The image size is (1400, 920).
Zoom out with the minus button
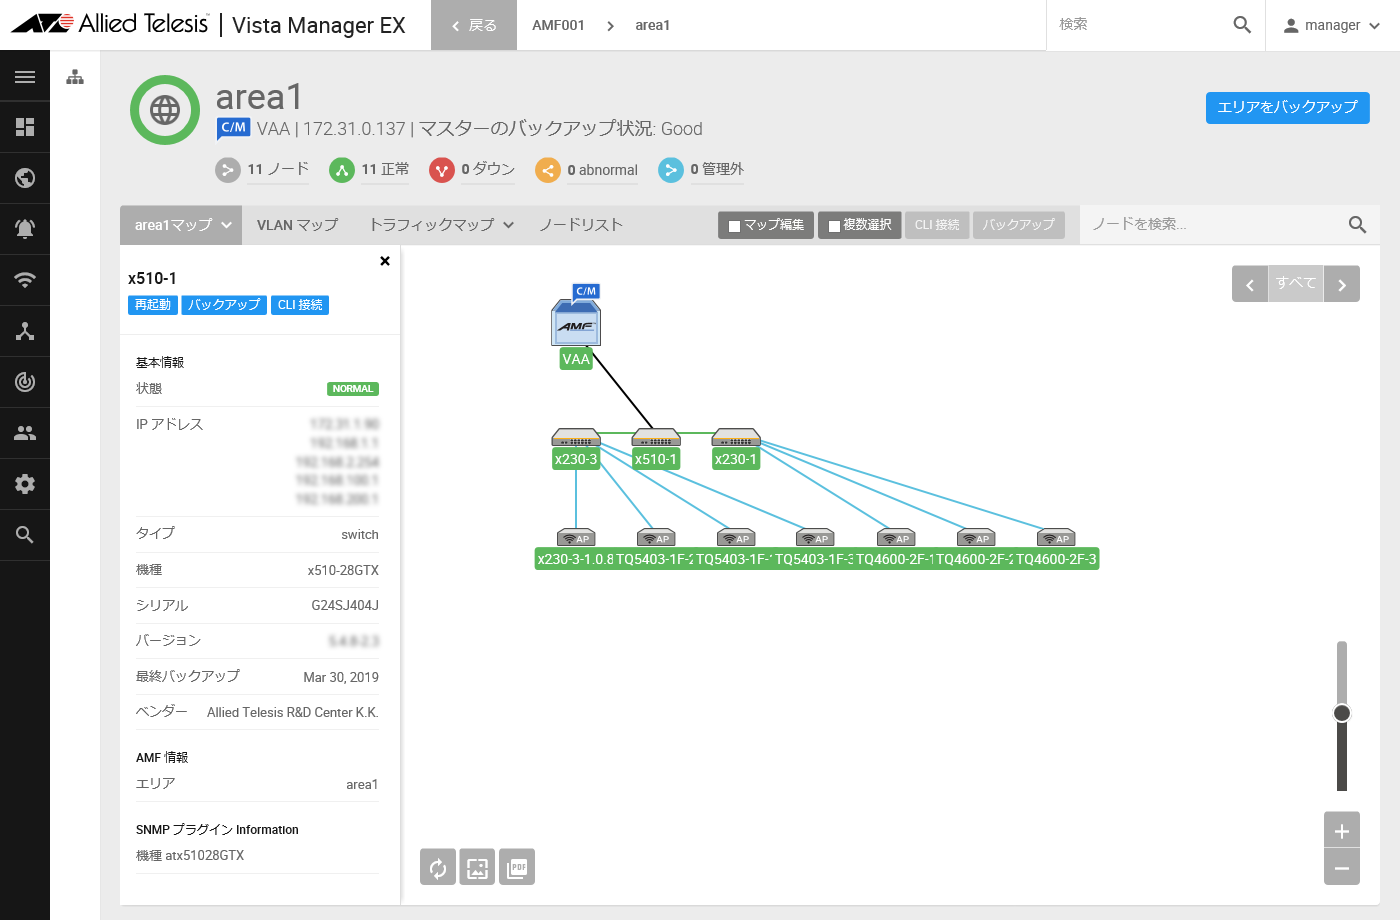pyautogui.click(x=1342, y=867)
